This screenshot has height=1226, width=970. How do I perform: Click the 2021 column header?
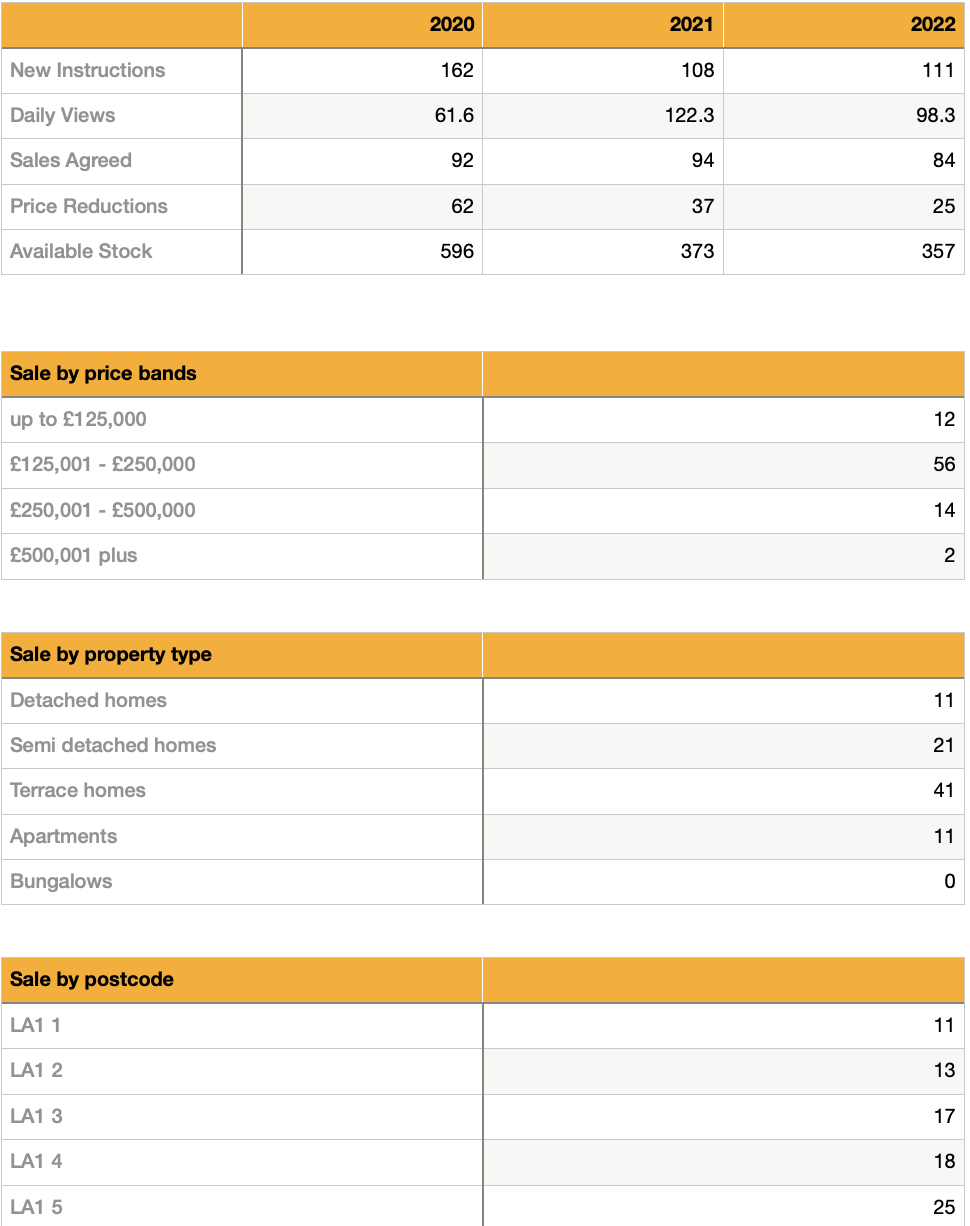click(692, 25)
